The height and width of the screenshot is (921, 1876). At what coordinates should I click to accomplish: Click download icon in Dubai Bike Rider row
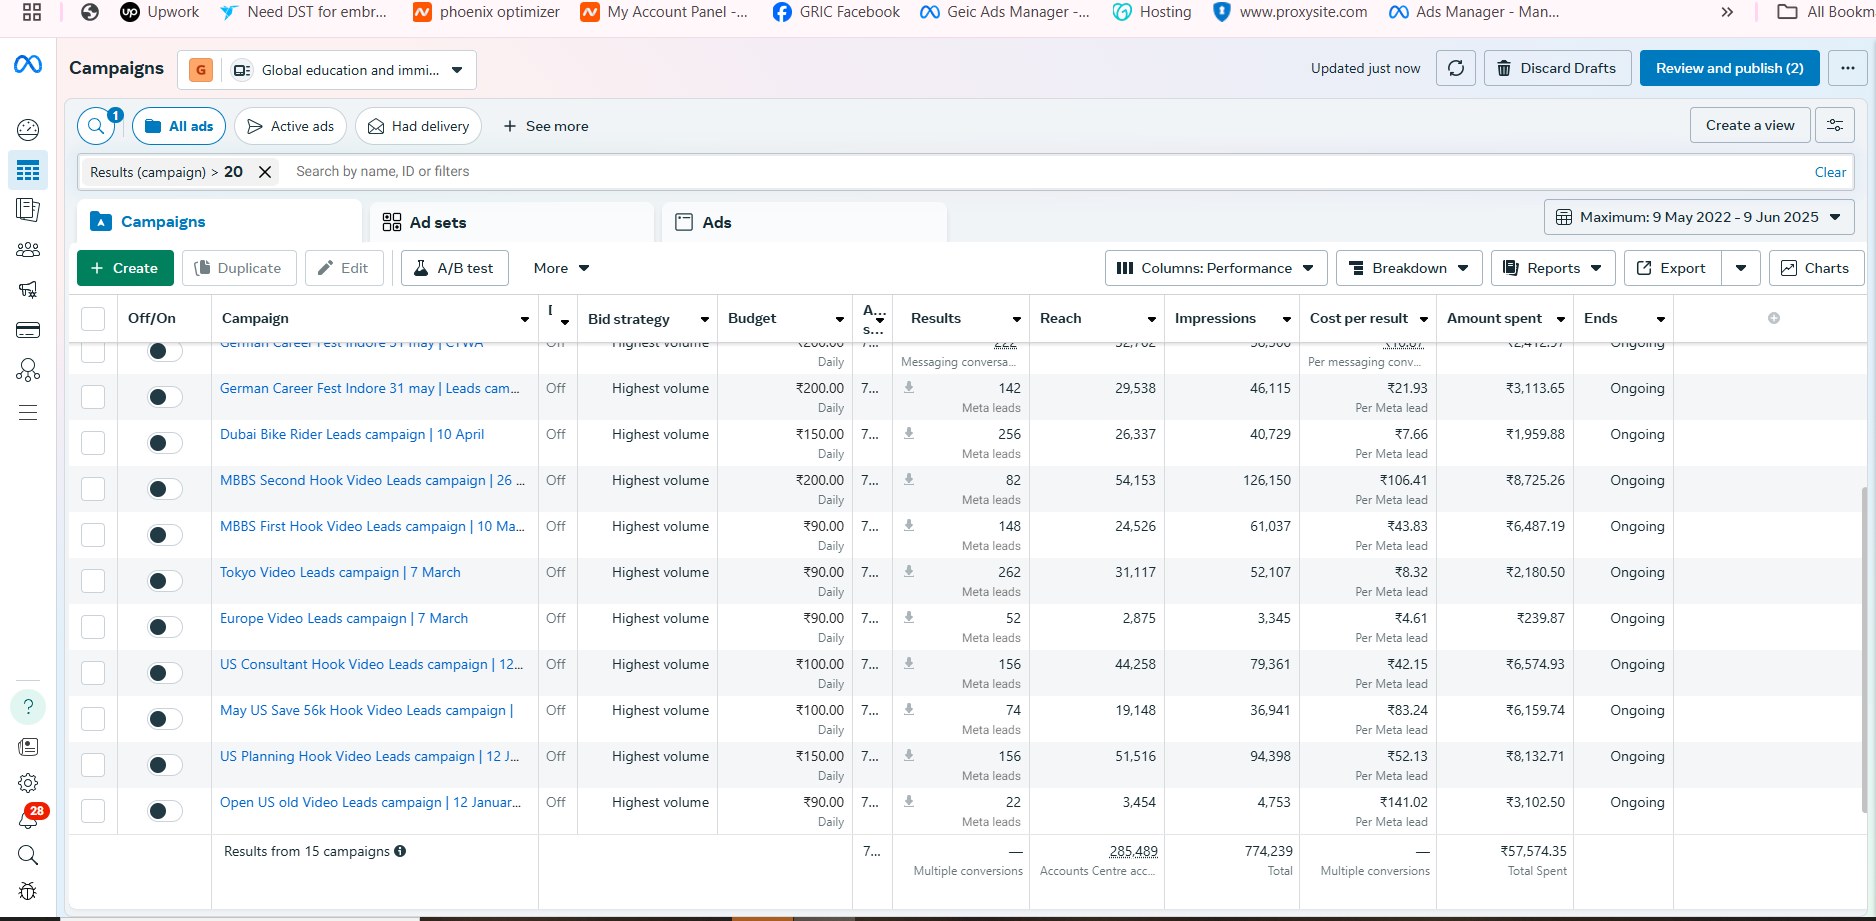909,434
